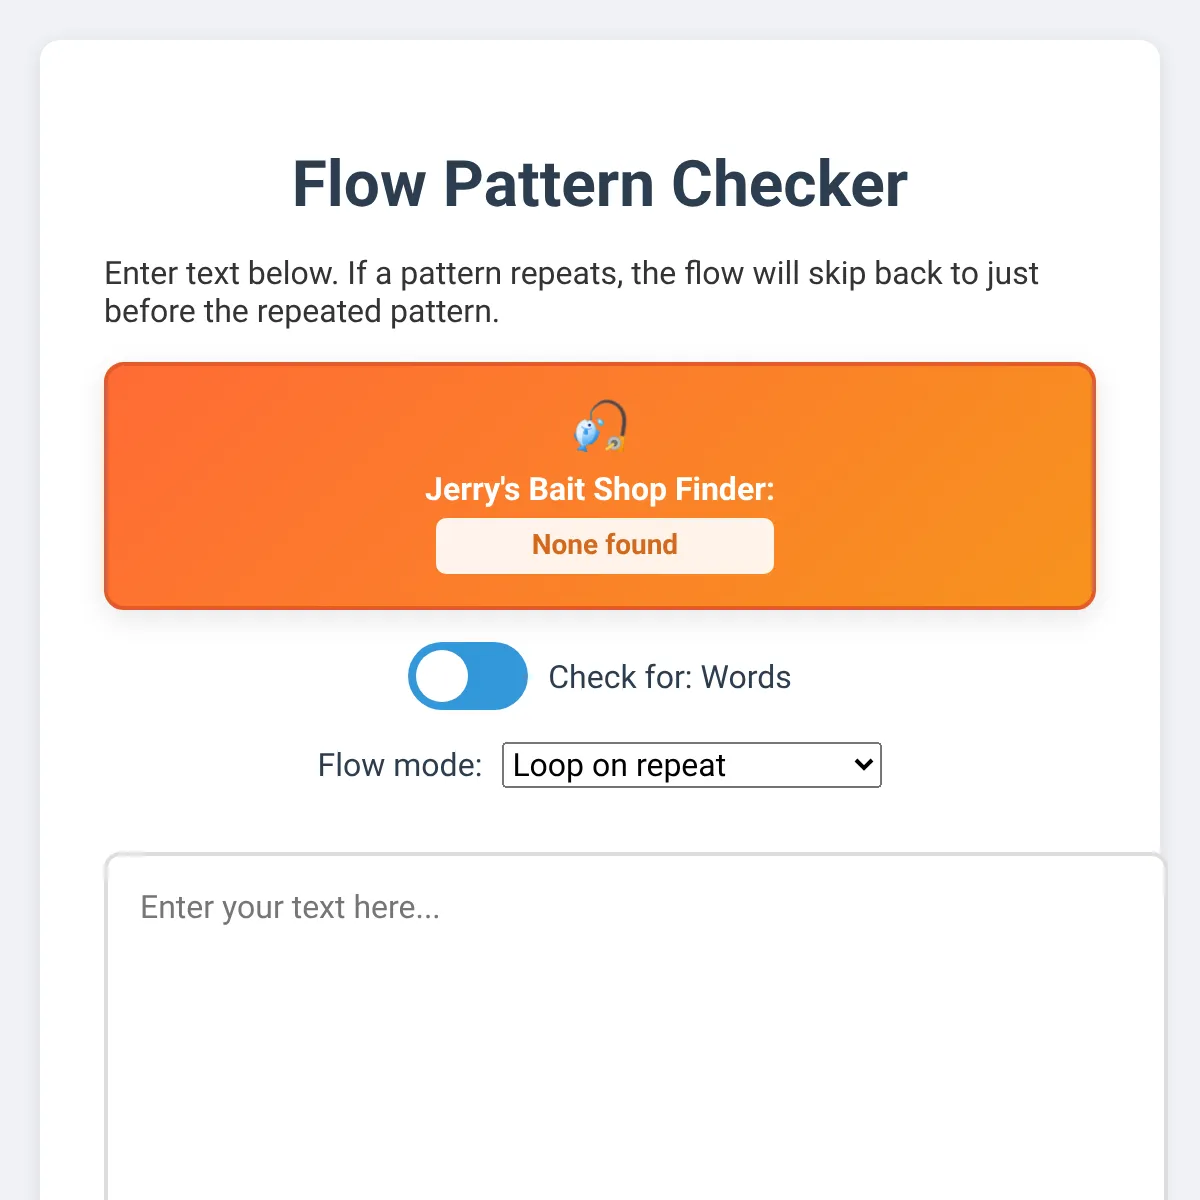Viewport: 1200px width, 1200px height.
Task: Select the 'Loop on repeat' text in combo box
Action: [619, 765]
